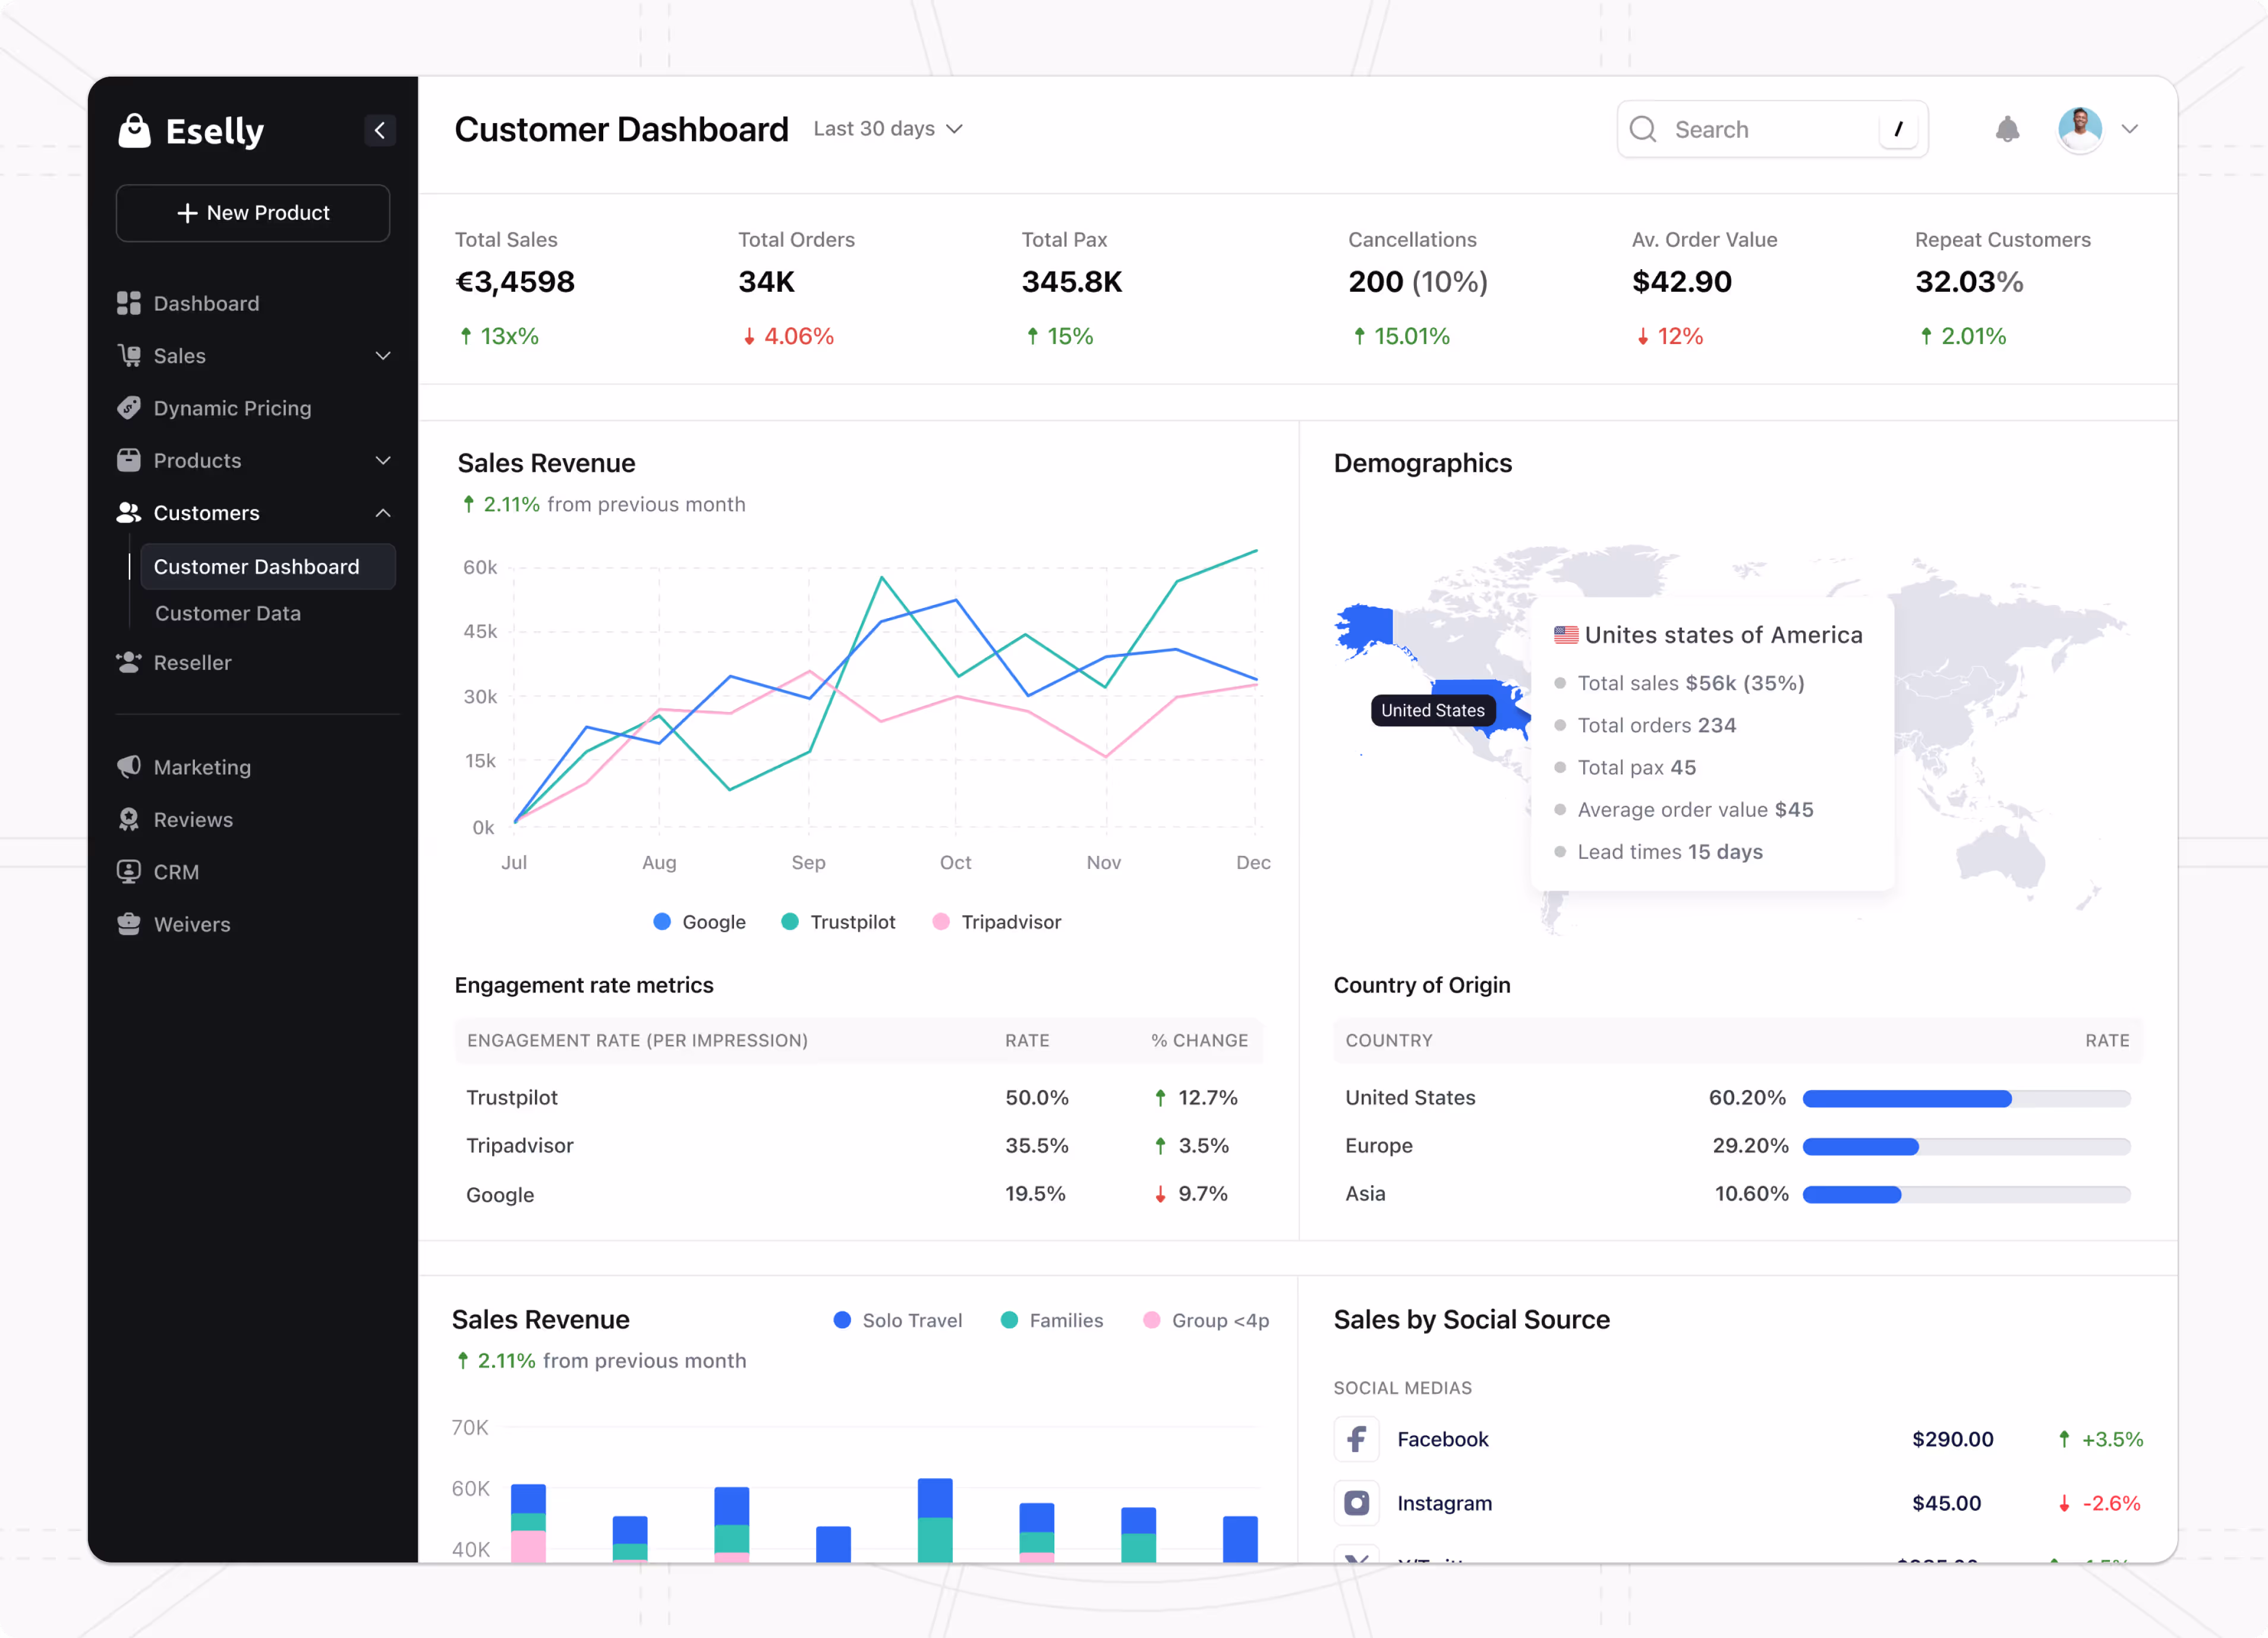The width and height of the screenshot is (2268, 1638).
Task: Click the Marketing megaphone icon
Action: [x=129, y=767]
